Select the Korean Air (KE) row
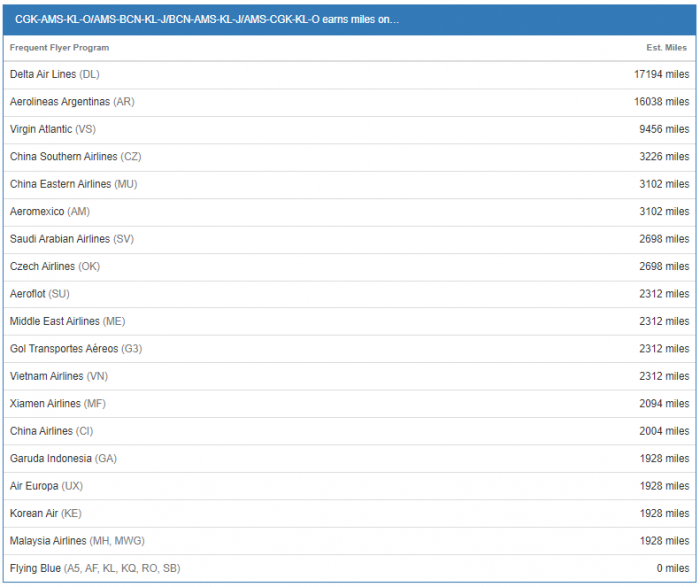 [x=350, y=514]
